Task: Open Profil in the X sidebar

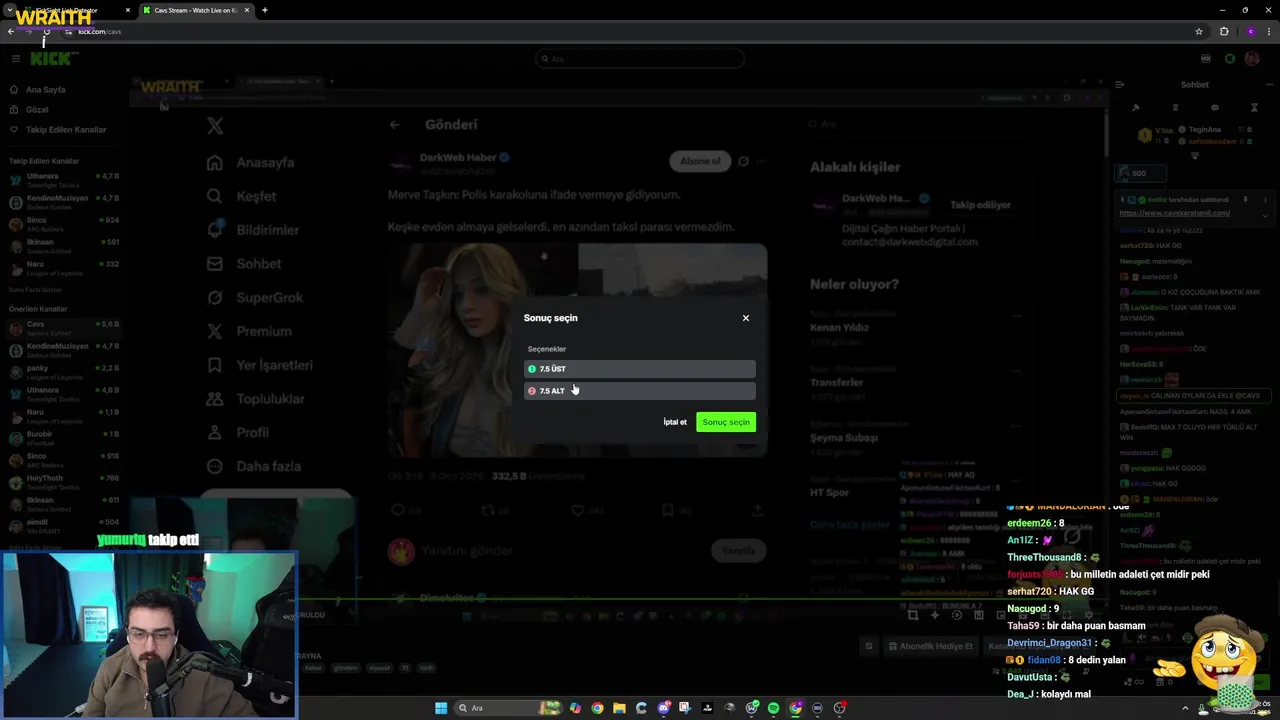Action: pyautogui.click(x=237, y=433)
